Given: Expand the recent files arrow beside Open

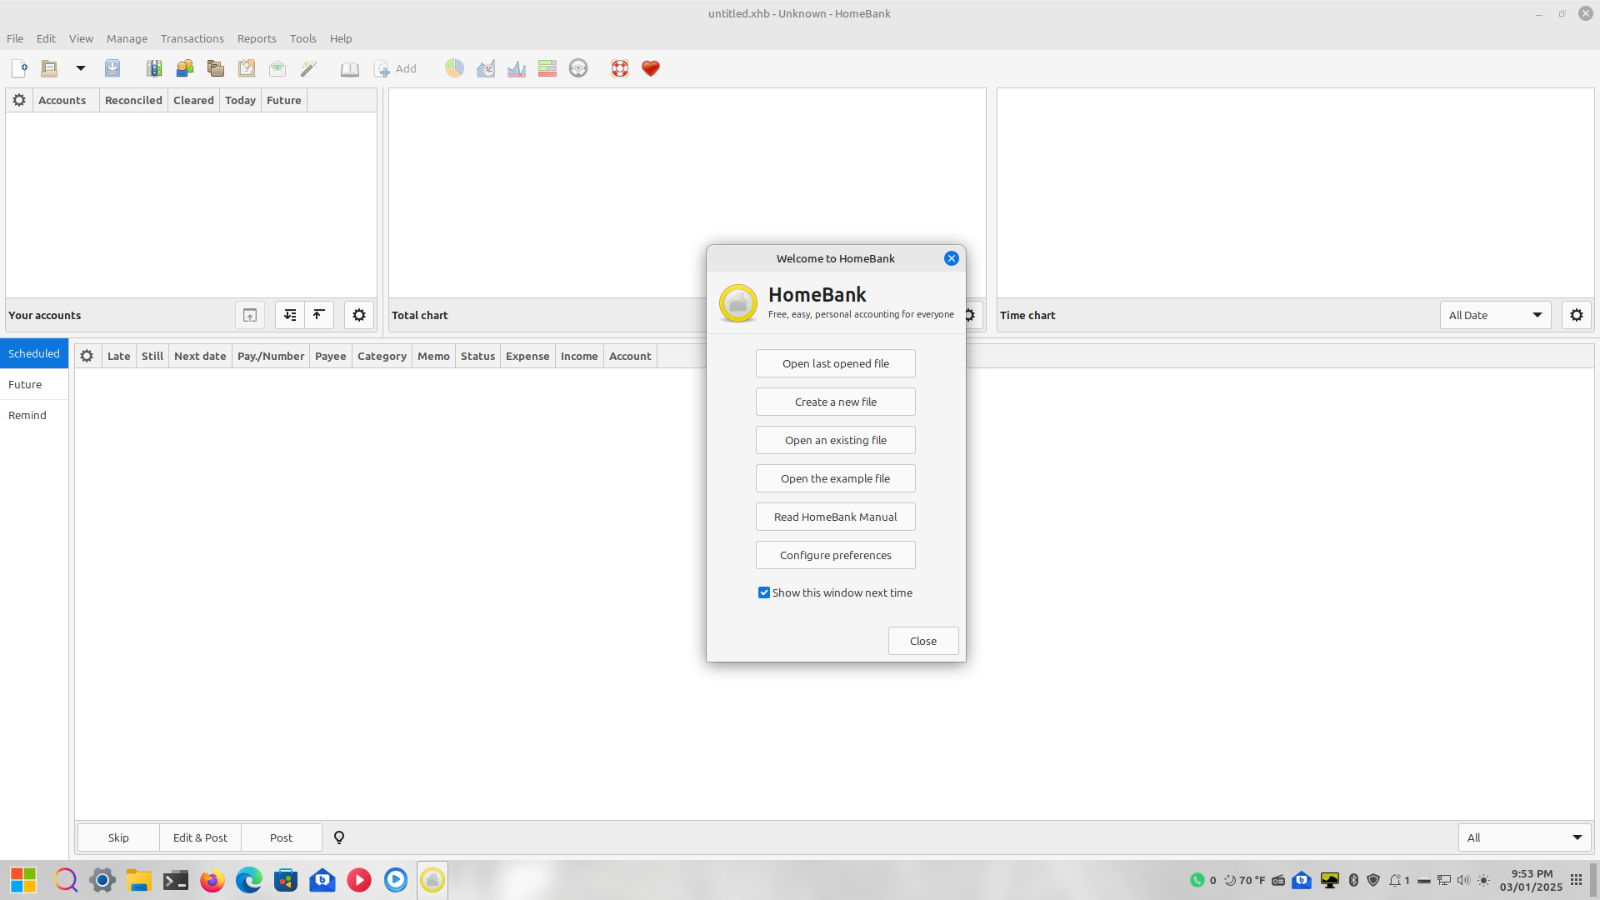Looking at the screenshot, I should [81, 68].
